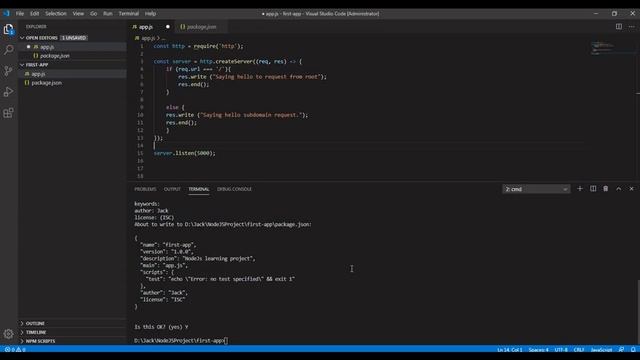Screen dimensions: 640x360
Task: Open the terminal selector dropdown '2: cmd'
Action: coord(536,189)
